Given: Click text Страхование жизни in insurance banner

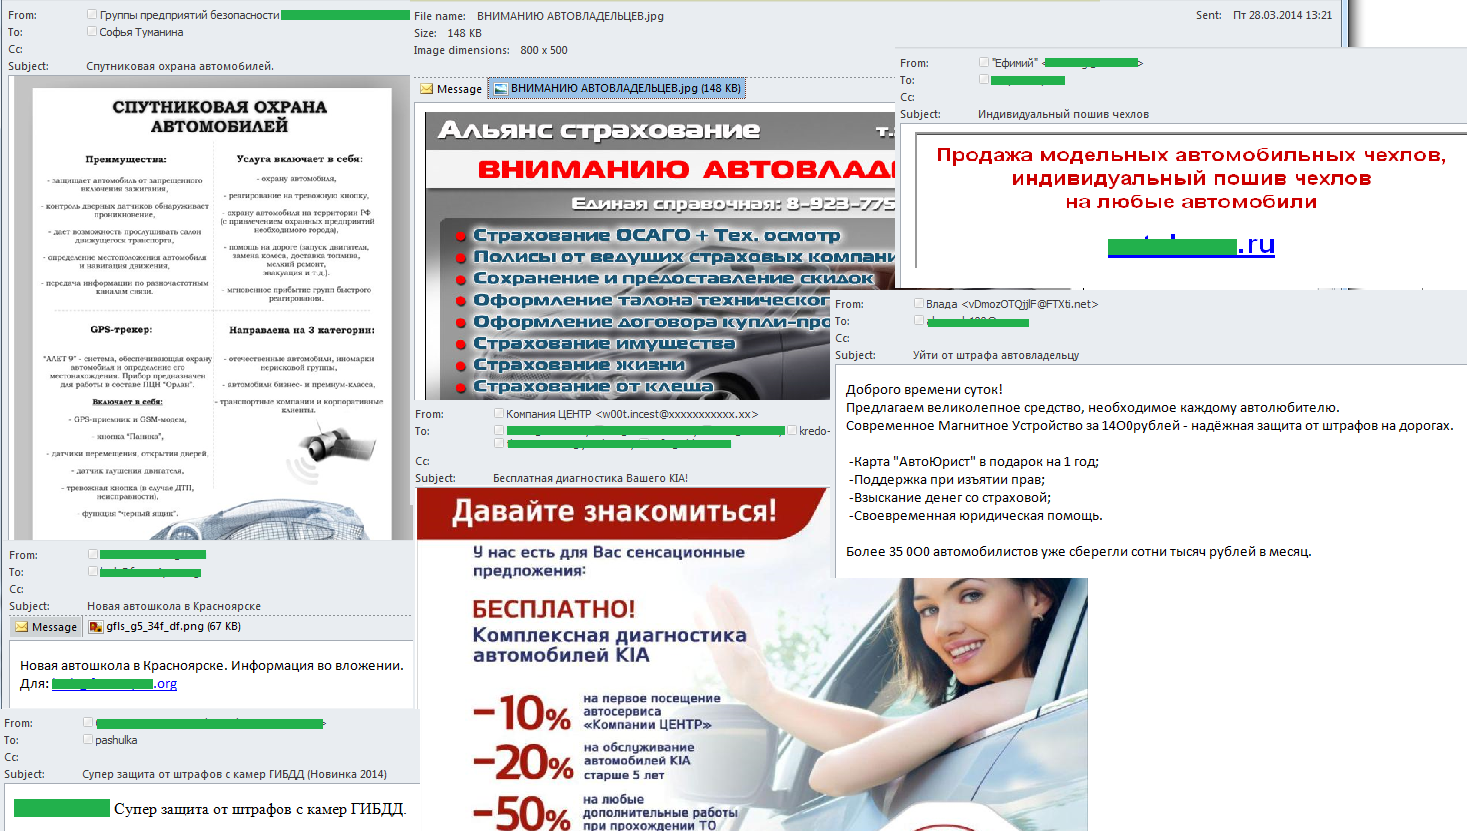Looking at the screenshot, I should pyautogui.click(x=579, y=364).
